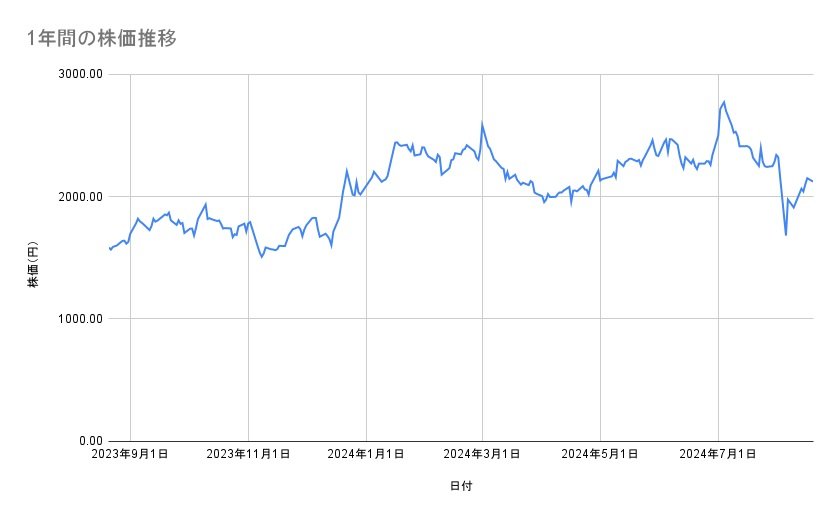The width and height of the screenshot is (839, 519).
Task: Select the 2023年9月1日 date label
Action: [x=131, y=455]
